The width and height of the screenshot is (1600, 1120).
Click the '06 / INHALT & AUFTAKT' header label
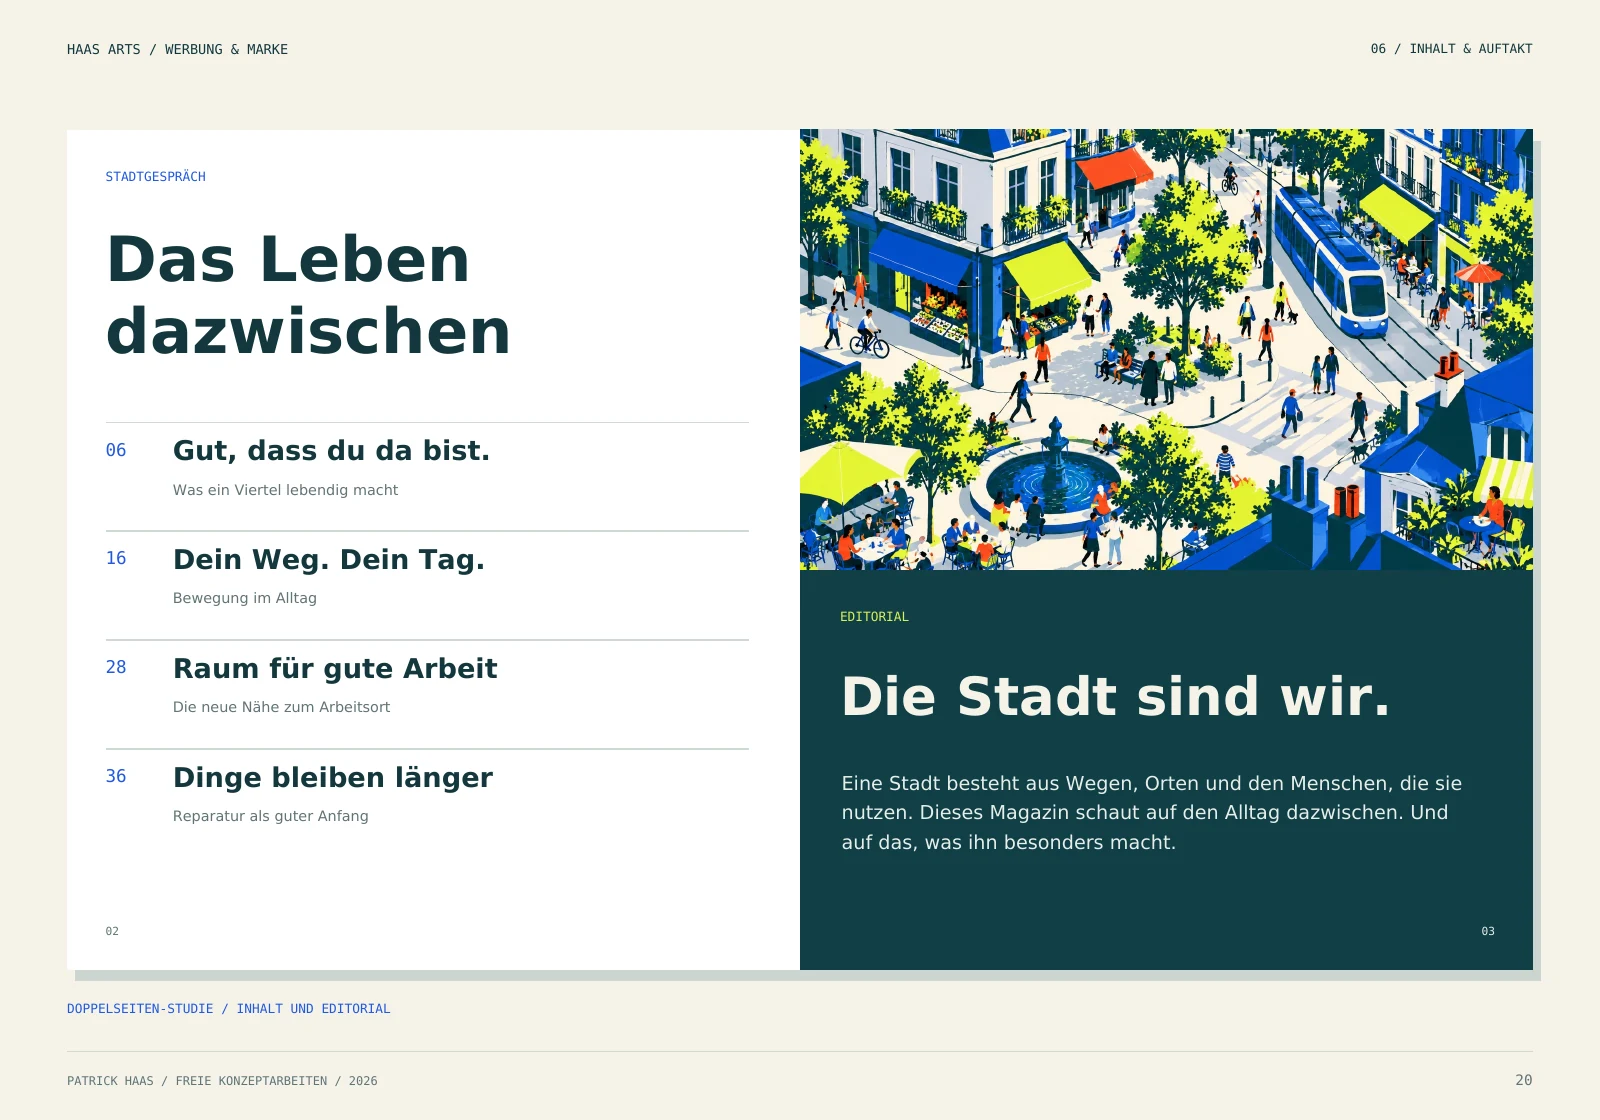coord(1451,48)
